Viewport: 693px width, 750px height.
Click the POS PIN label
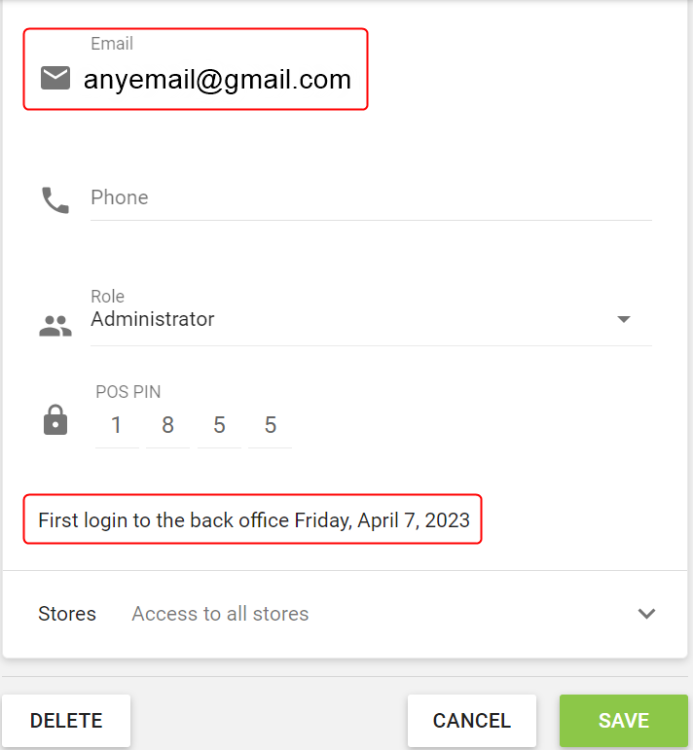click(x=128, y=392)
